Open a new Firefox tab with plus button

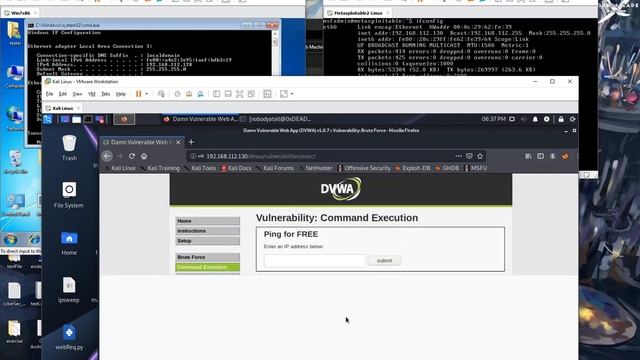(x=191, y=142)
